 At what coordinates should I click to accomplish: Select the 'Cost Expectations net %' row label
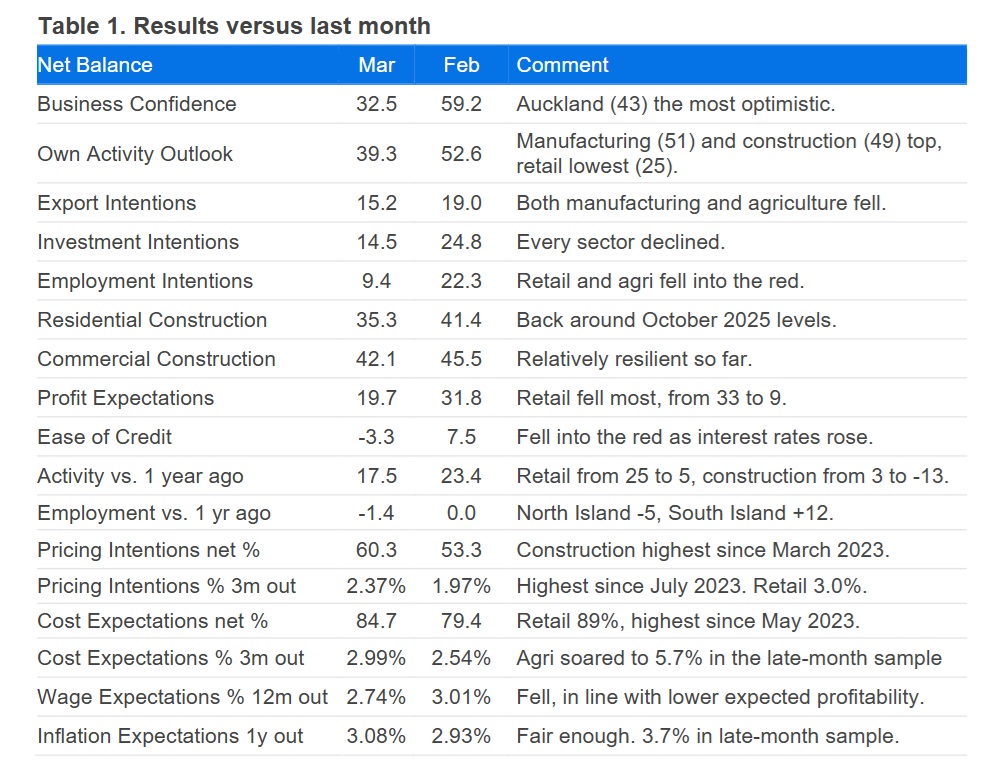[153, 621]
